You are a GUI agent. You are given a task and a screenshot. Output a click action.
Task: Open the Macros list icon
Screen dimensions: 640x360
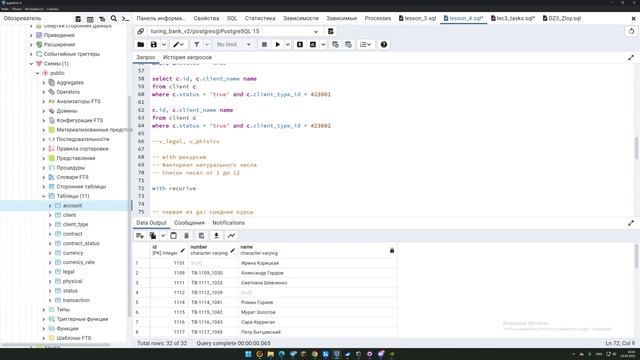[x=365, y=44]
